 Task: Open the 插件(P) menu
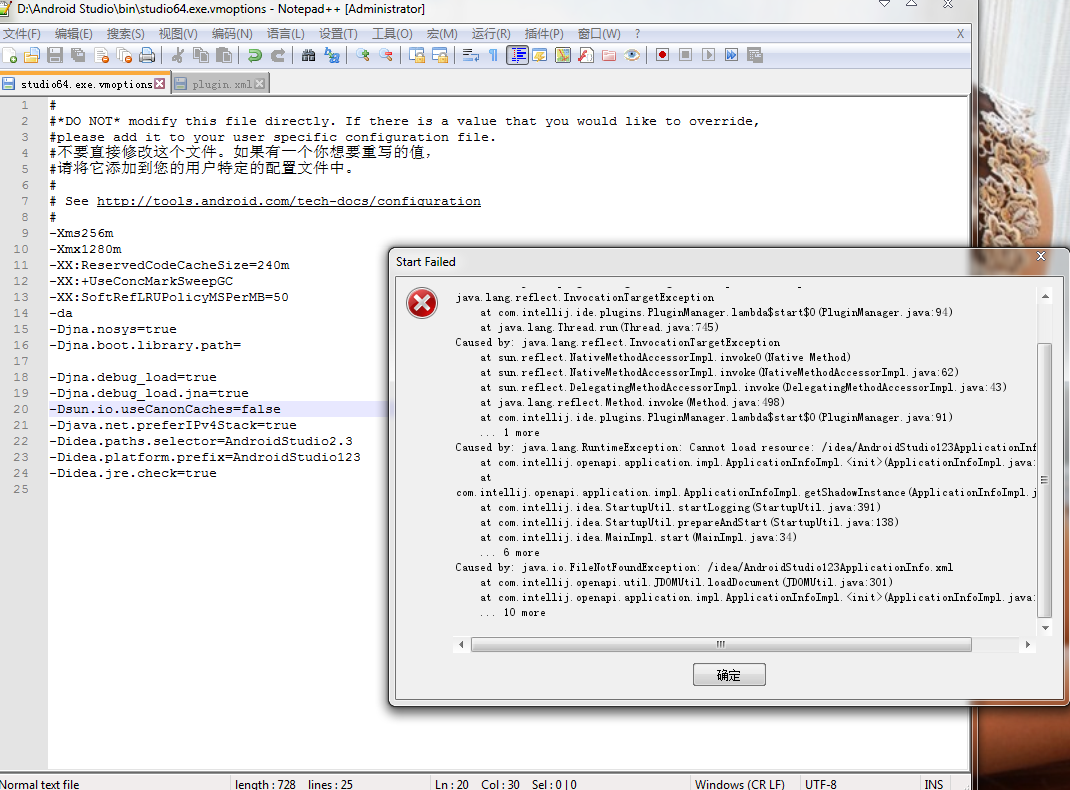click(544, 33)
